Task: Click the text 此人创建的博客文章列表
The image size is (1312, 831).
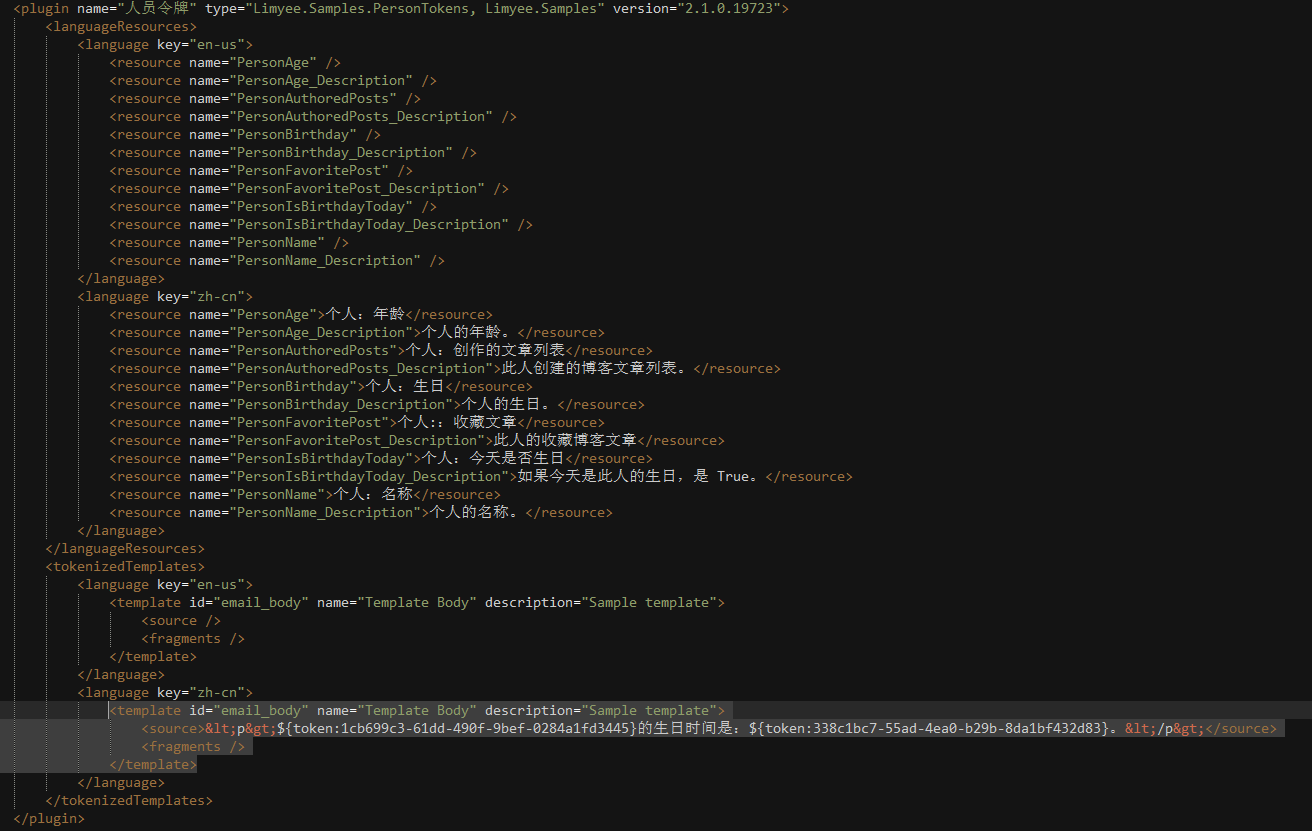Action: 595,369
